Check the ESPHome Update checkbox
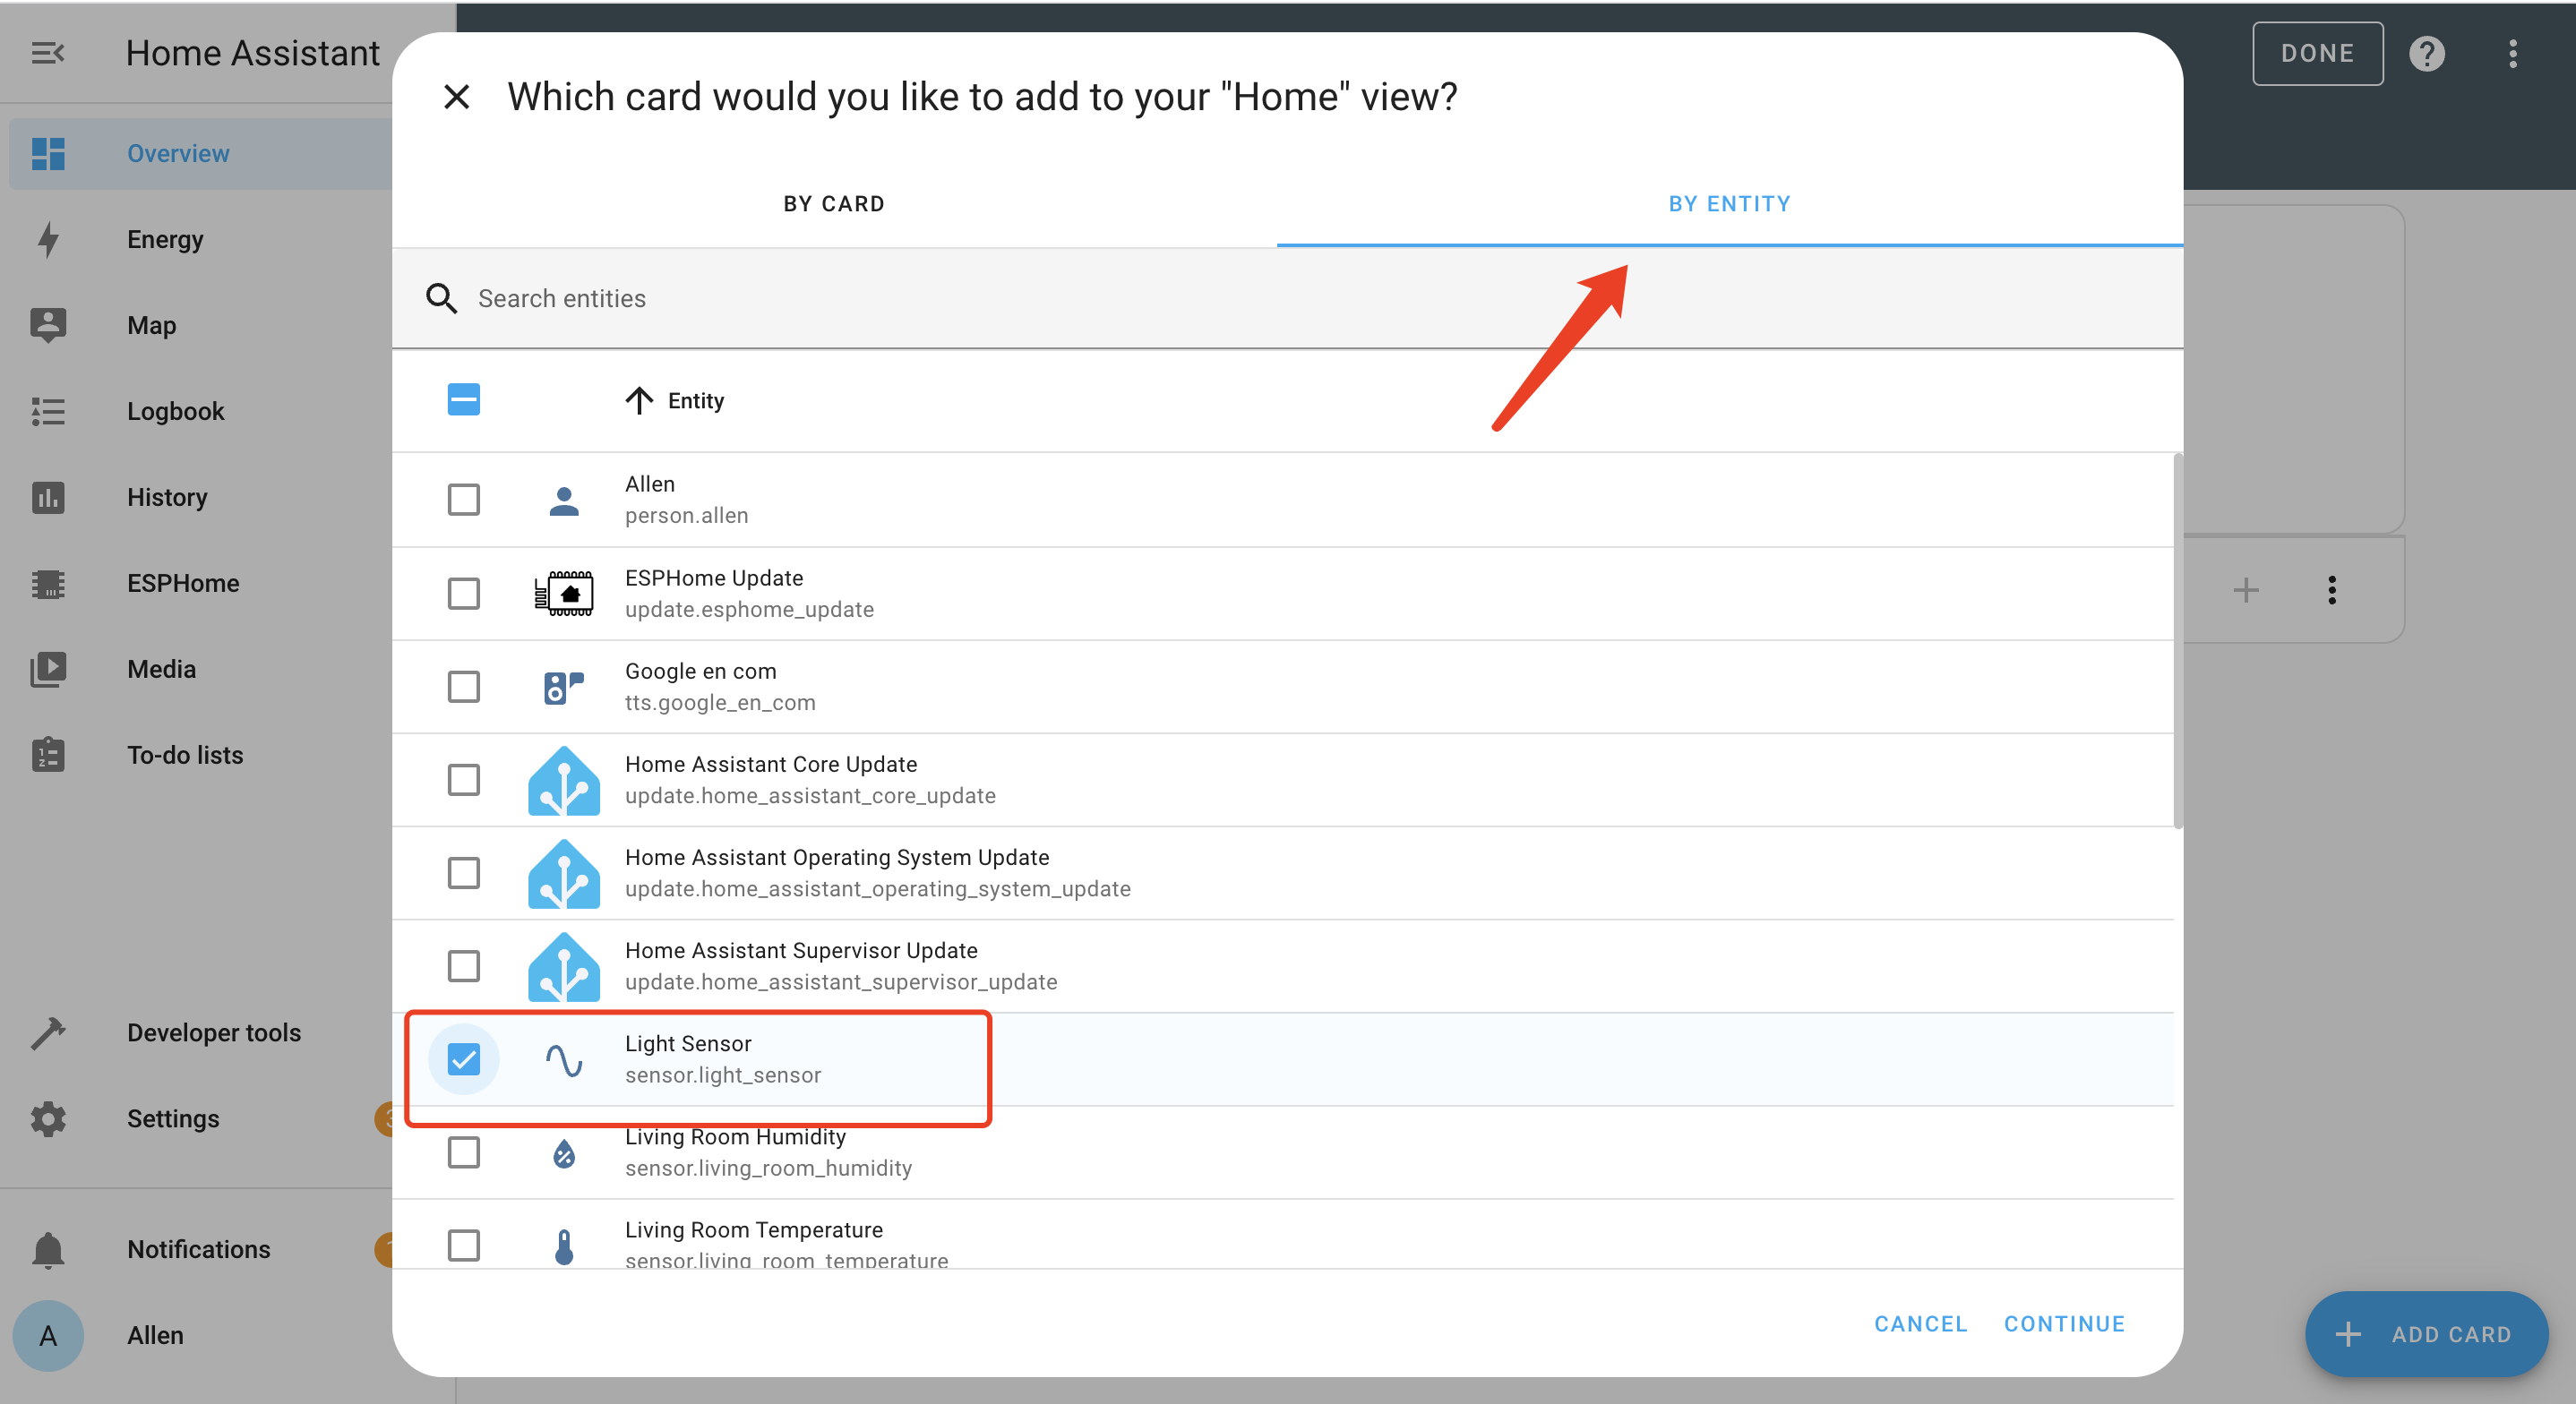 pos(463,593)
